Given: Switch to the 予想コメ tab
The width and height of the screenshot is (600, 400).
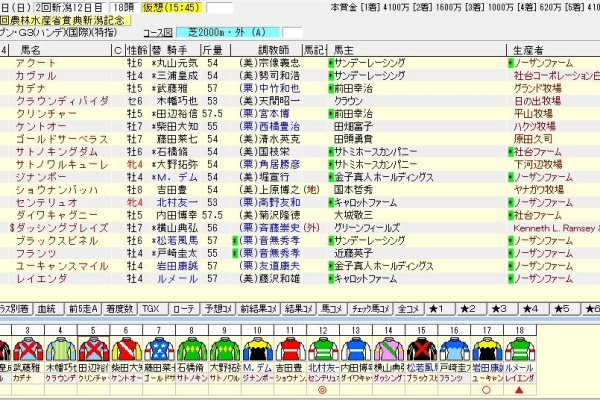Looking at the screenshot, I should pos(218,309).
